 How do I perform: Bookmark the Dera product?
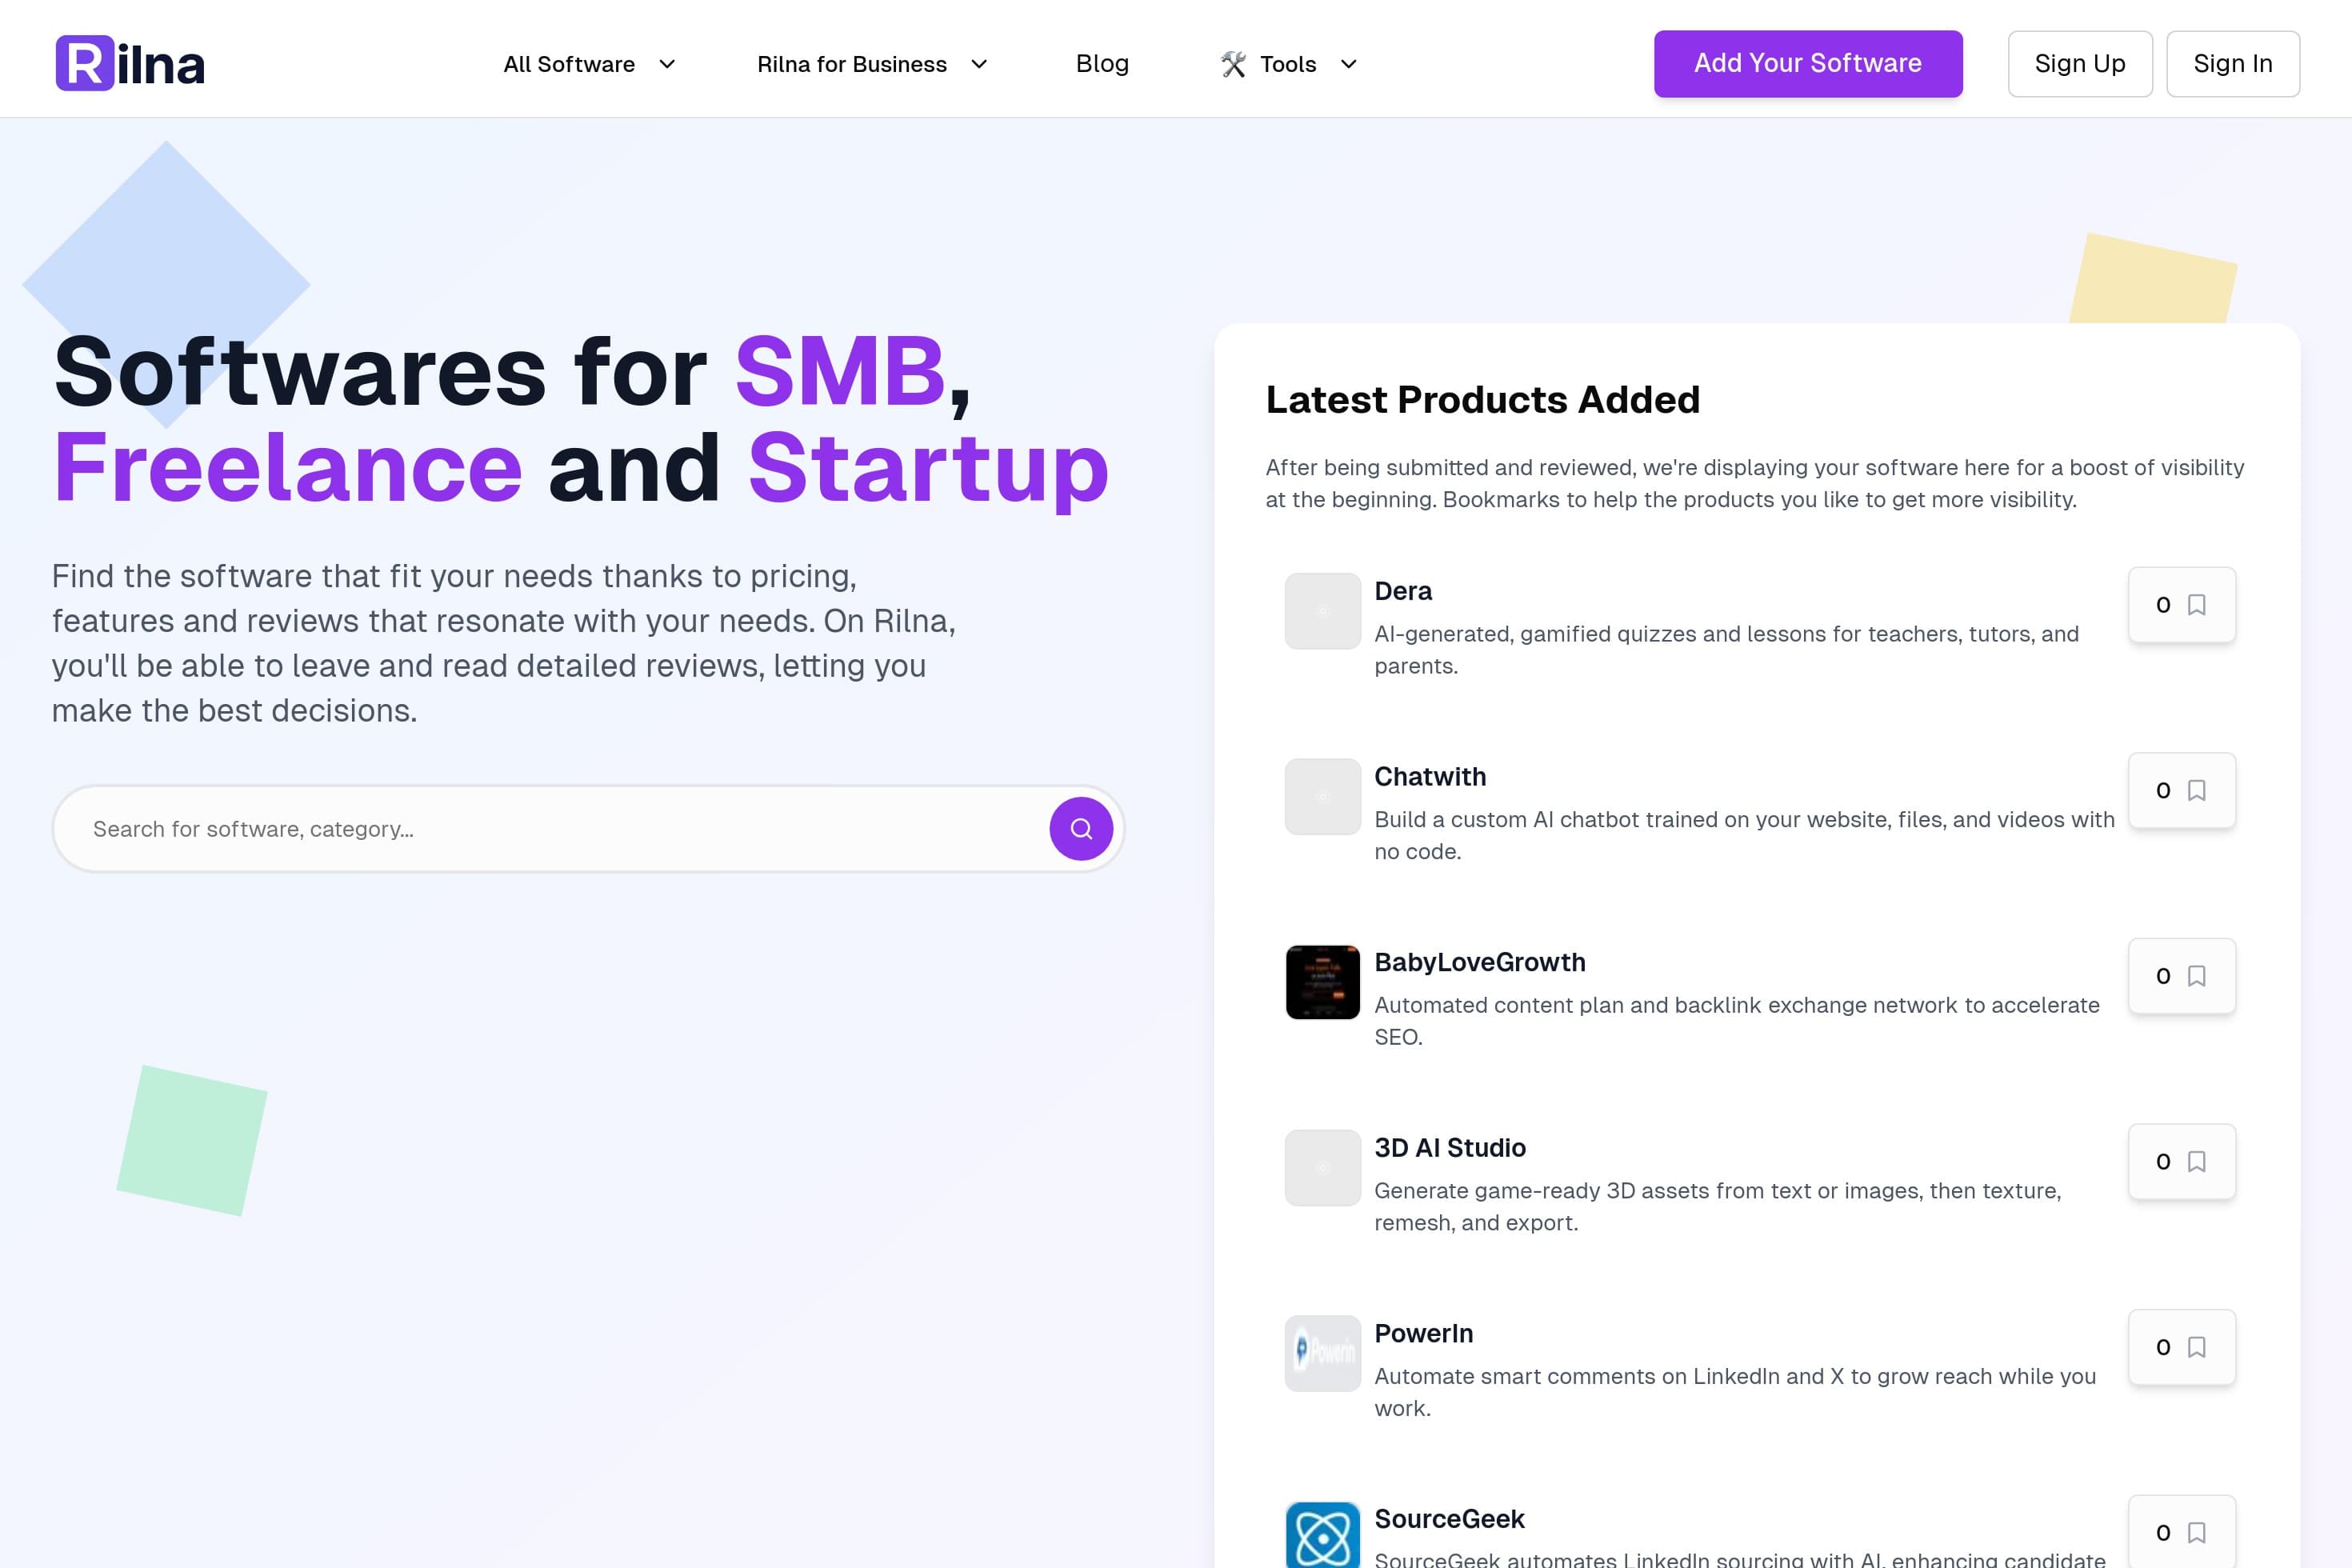pyautogui.click(x=2196, y=605)
